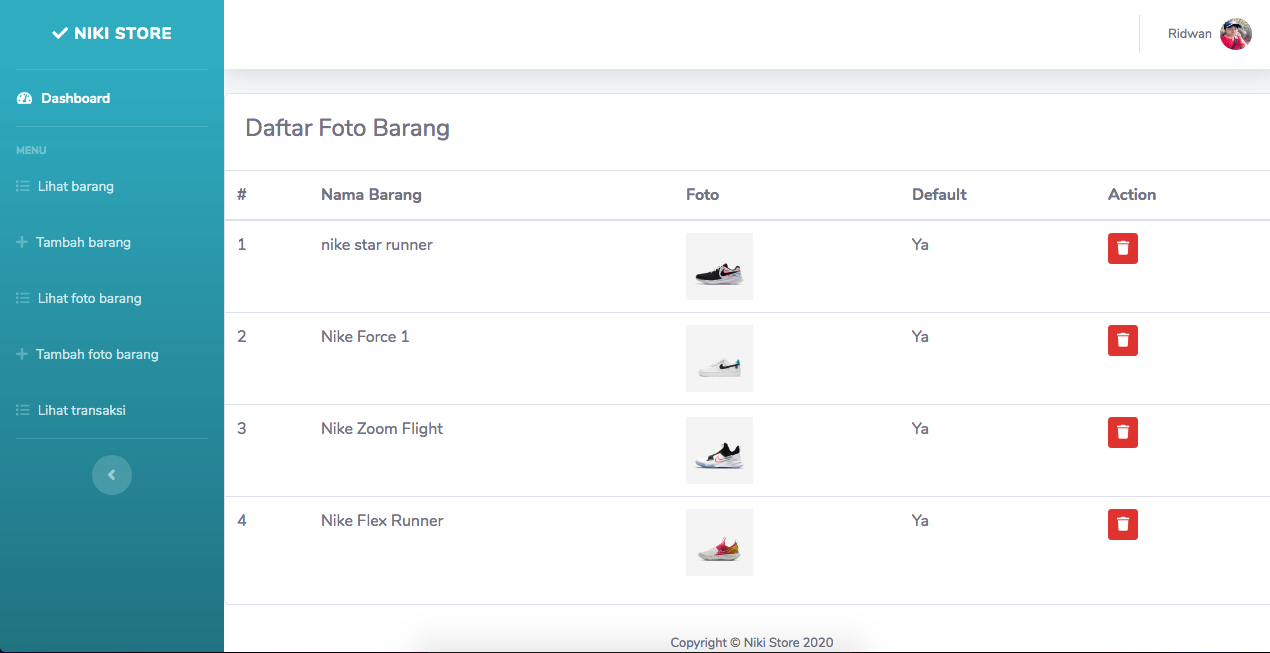The width and height of the screenshot is (1270, 653).
Task: Collapse the sidebar with the chevron button
Action: pos(112,475)
